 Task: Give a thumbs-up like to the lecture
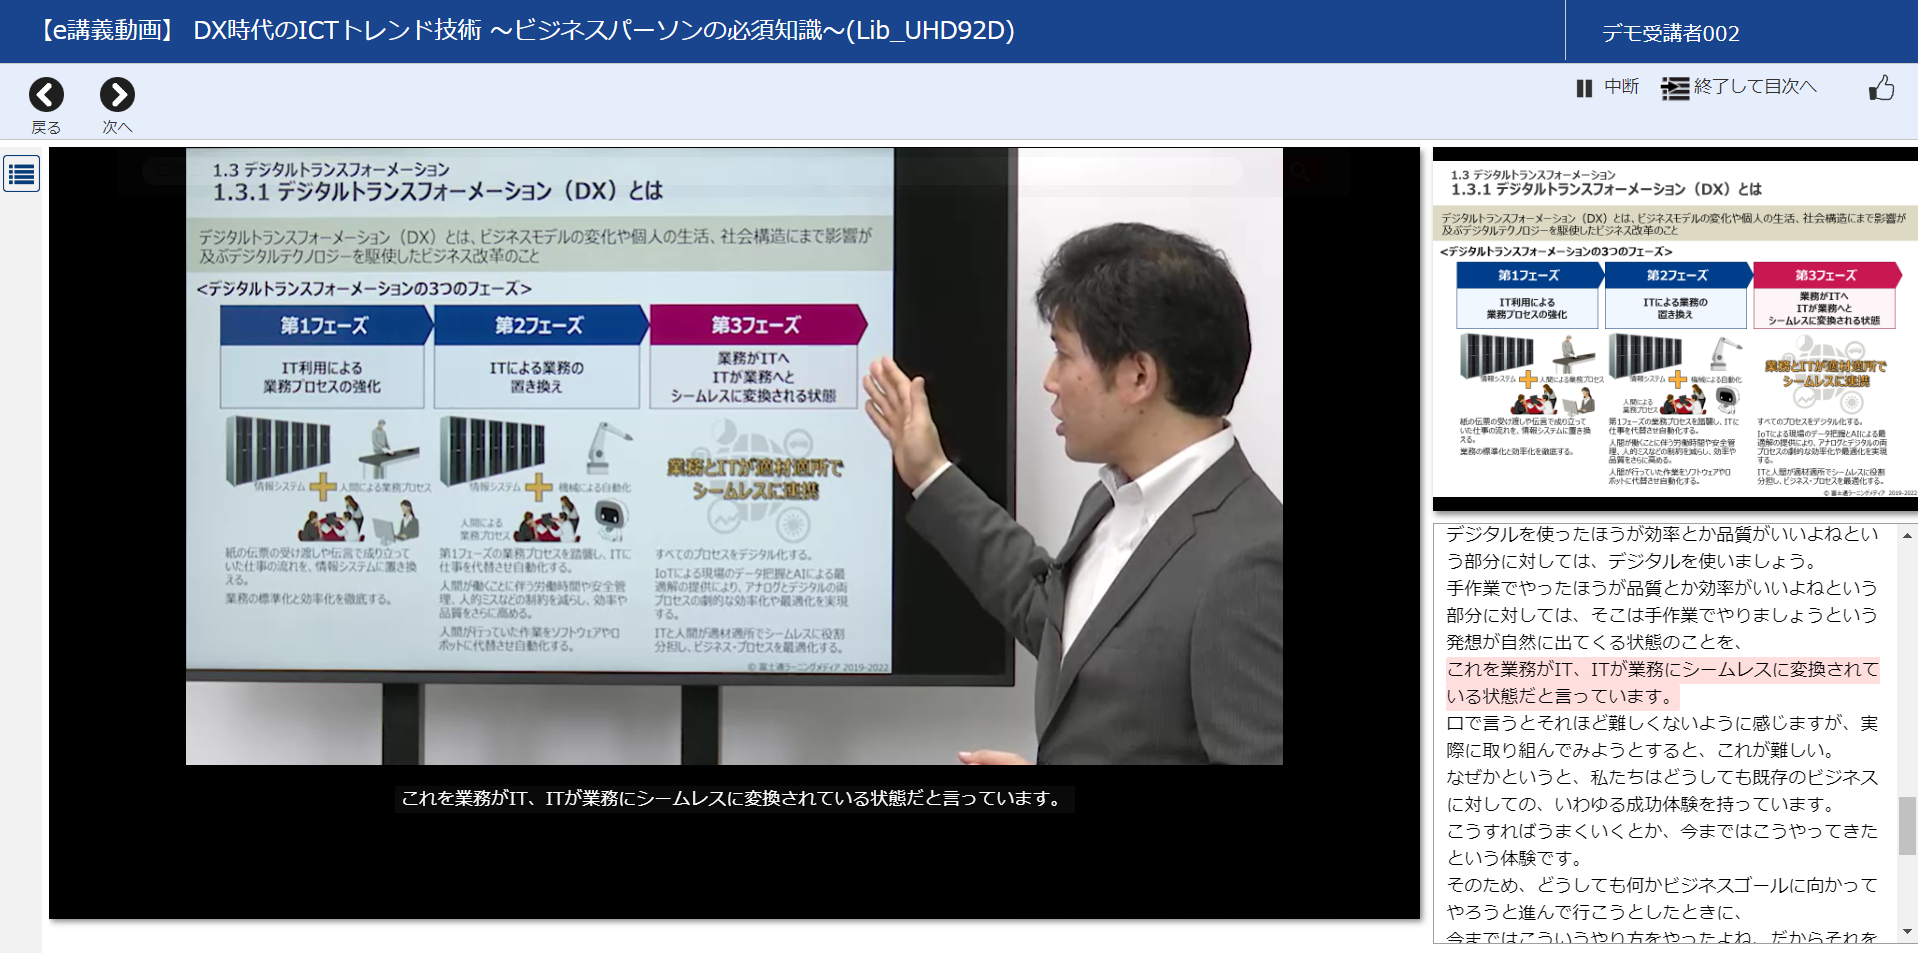1881,88
